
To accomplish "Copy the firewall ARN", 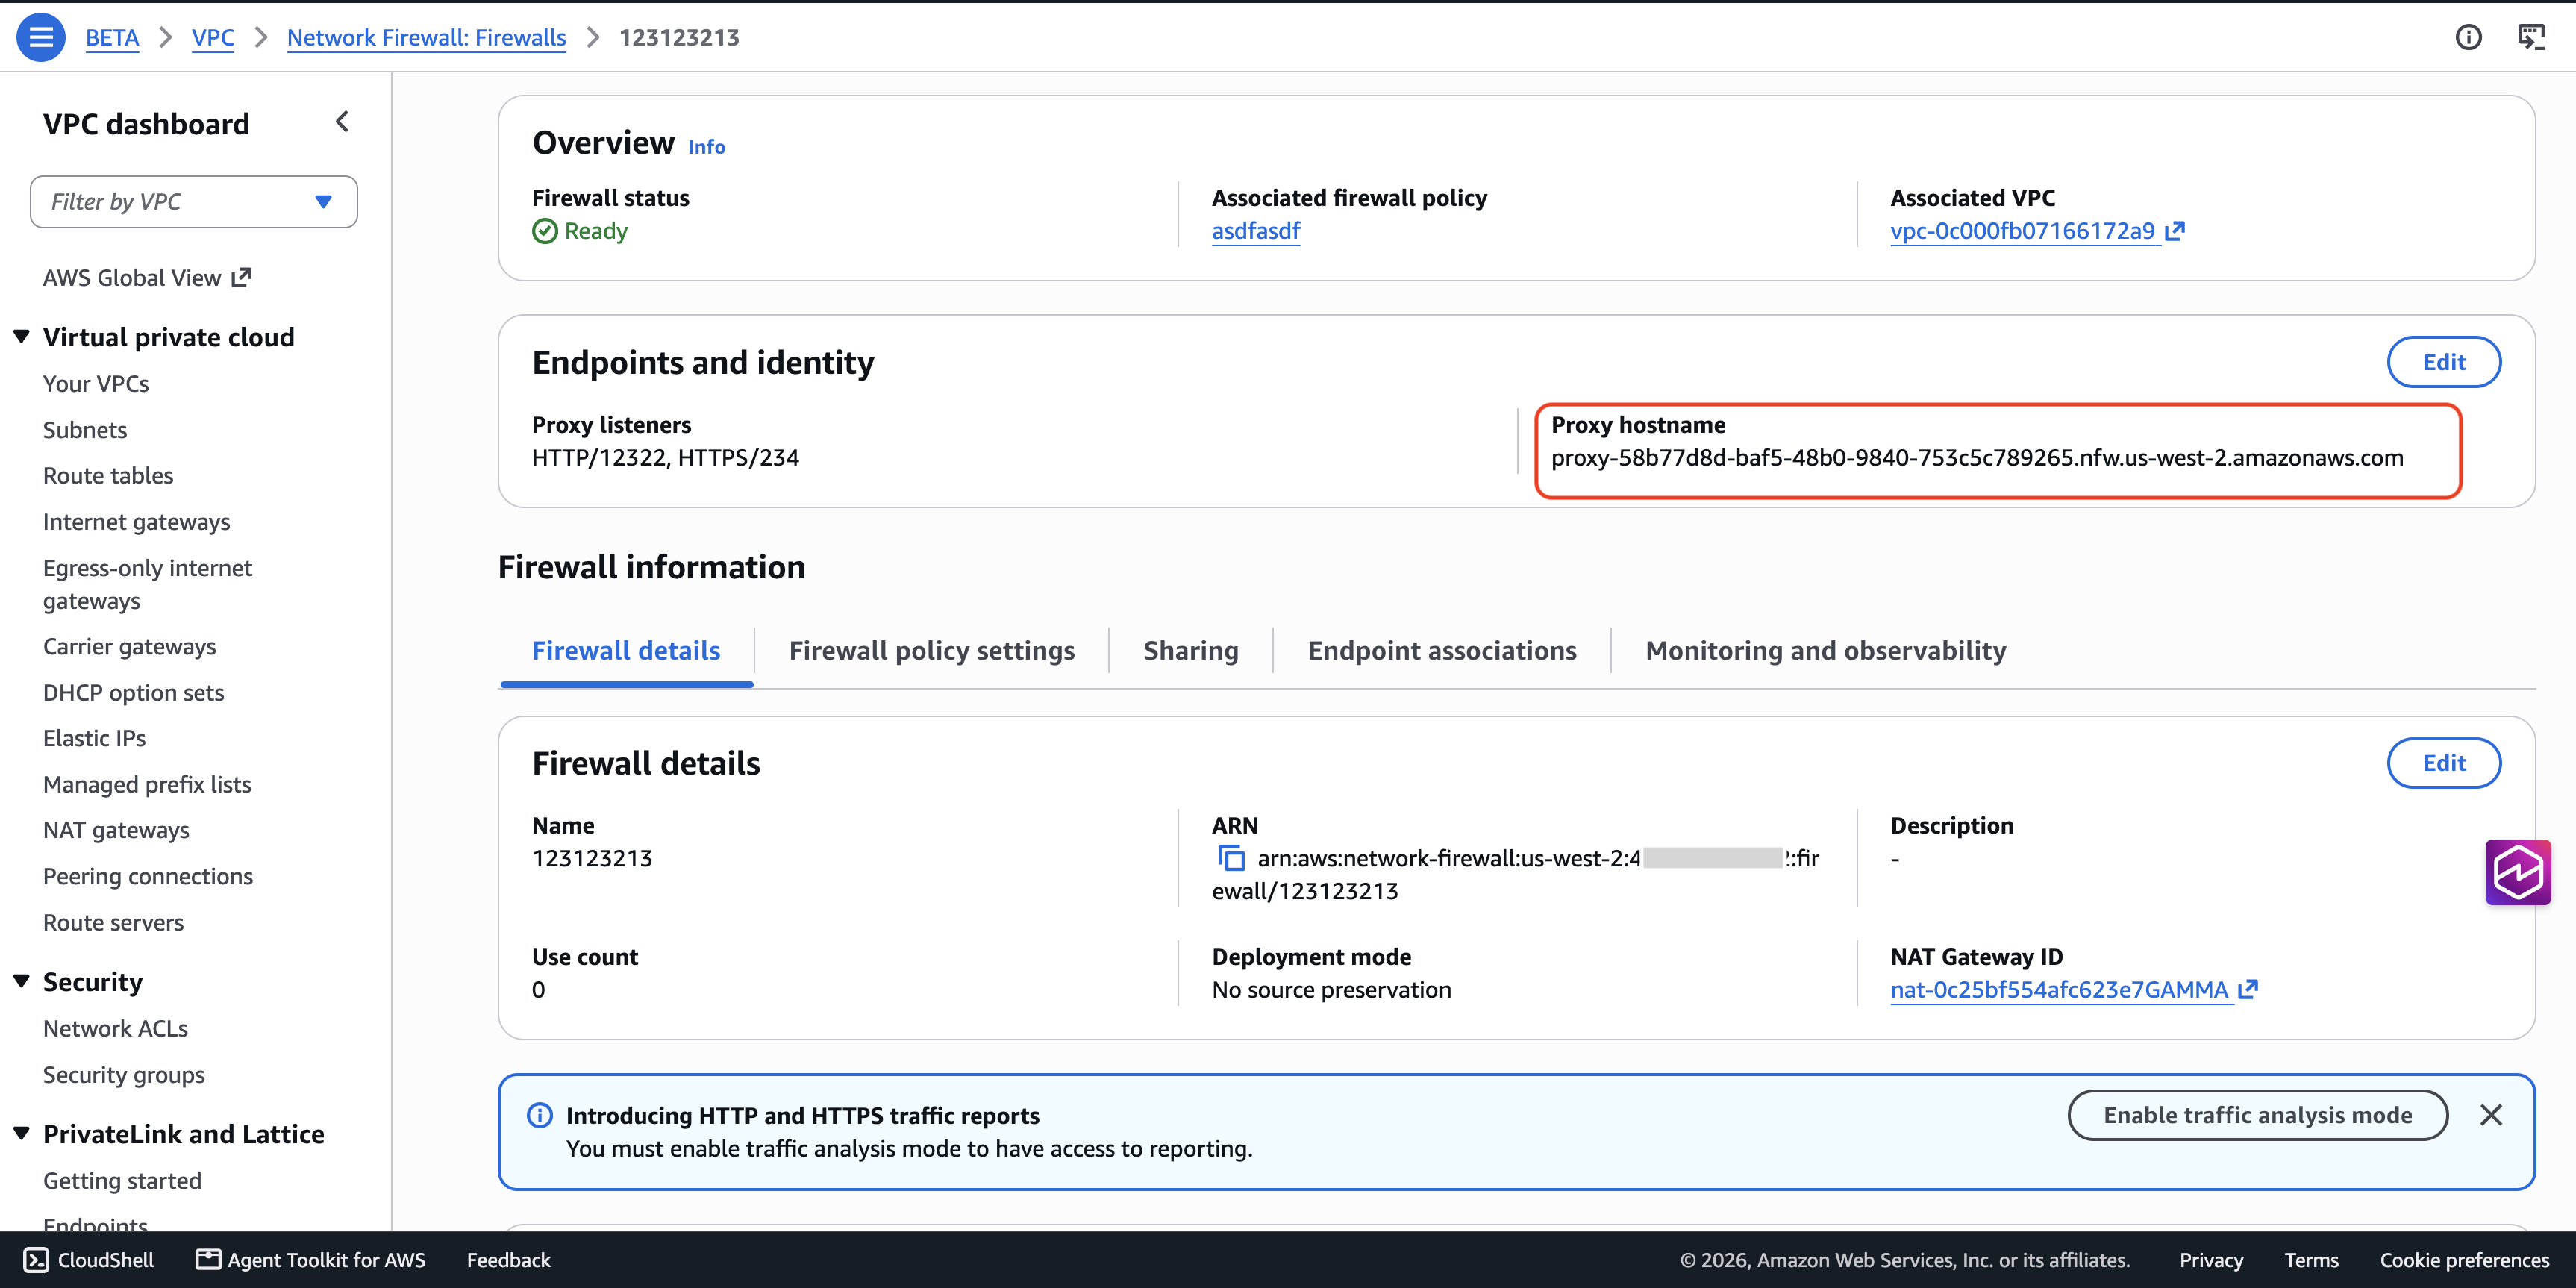I will [x=1231, y=858].
